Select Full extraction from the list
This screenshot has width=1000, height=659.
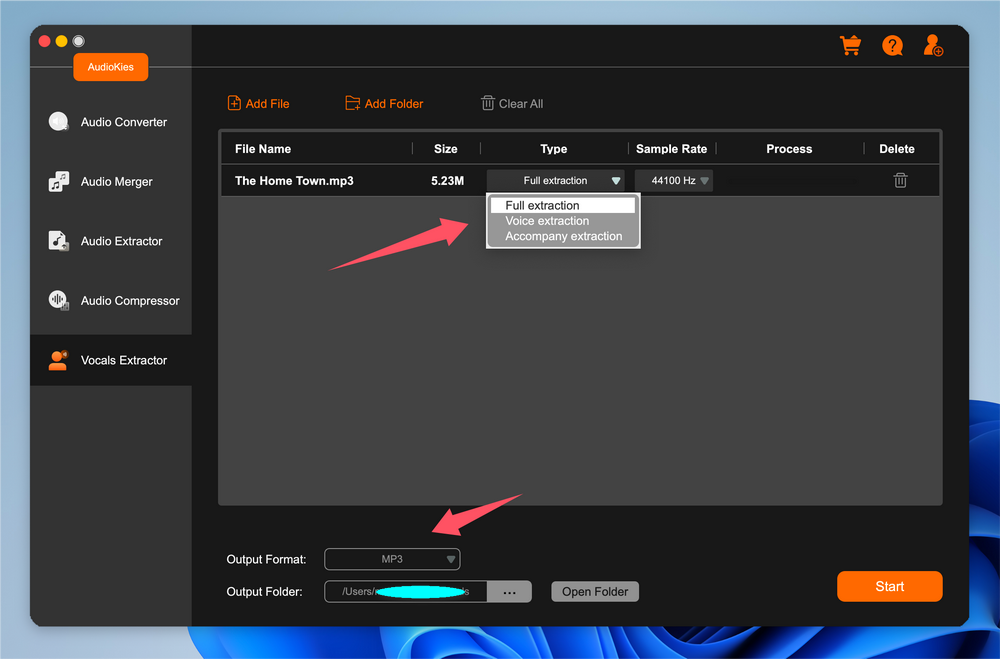click(x=542, y=206)
